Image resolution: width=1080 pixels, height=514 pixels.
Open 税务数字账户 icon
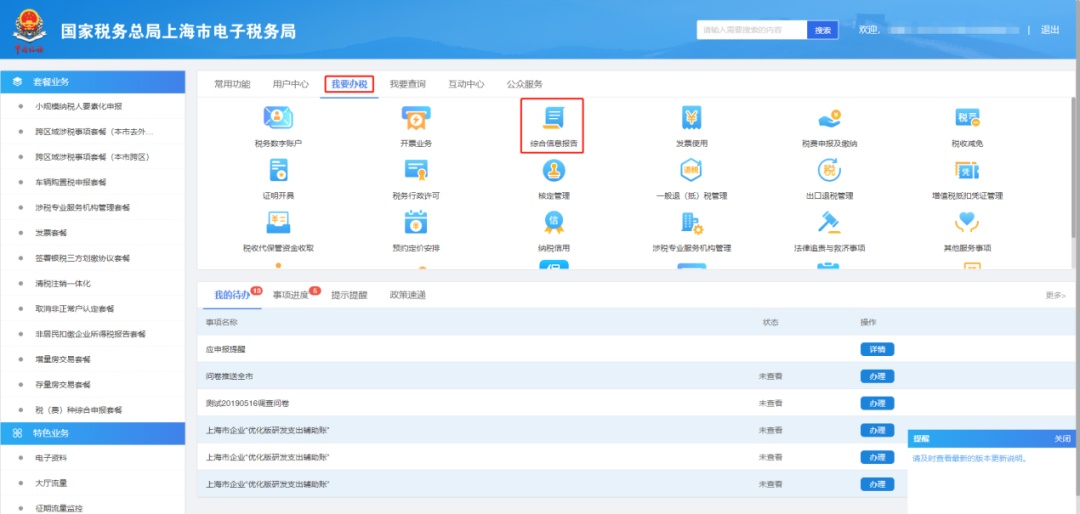(277, 119)
